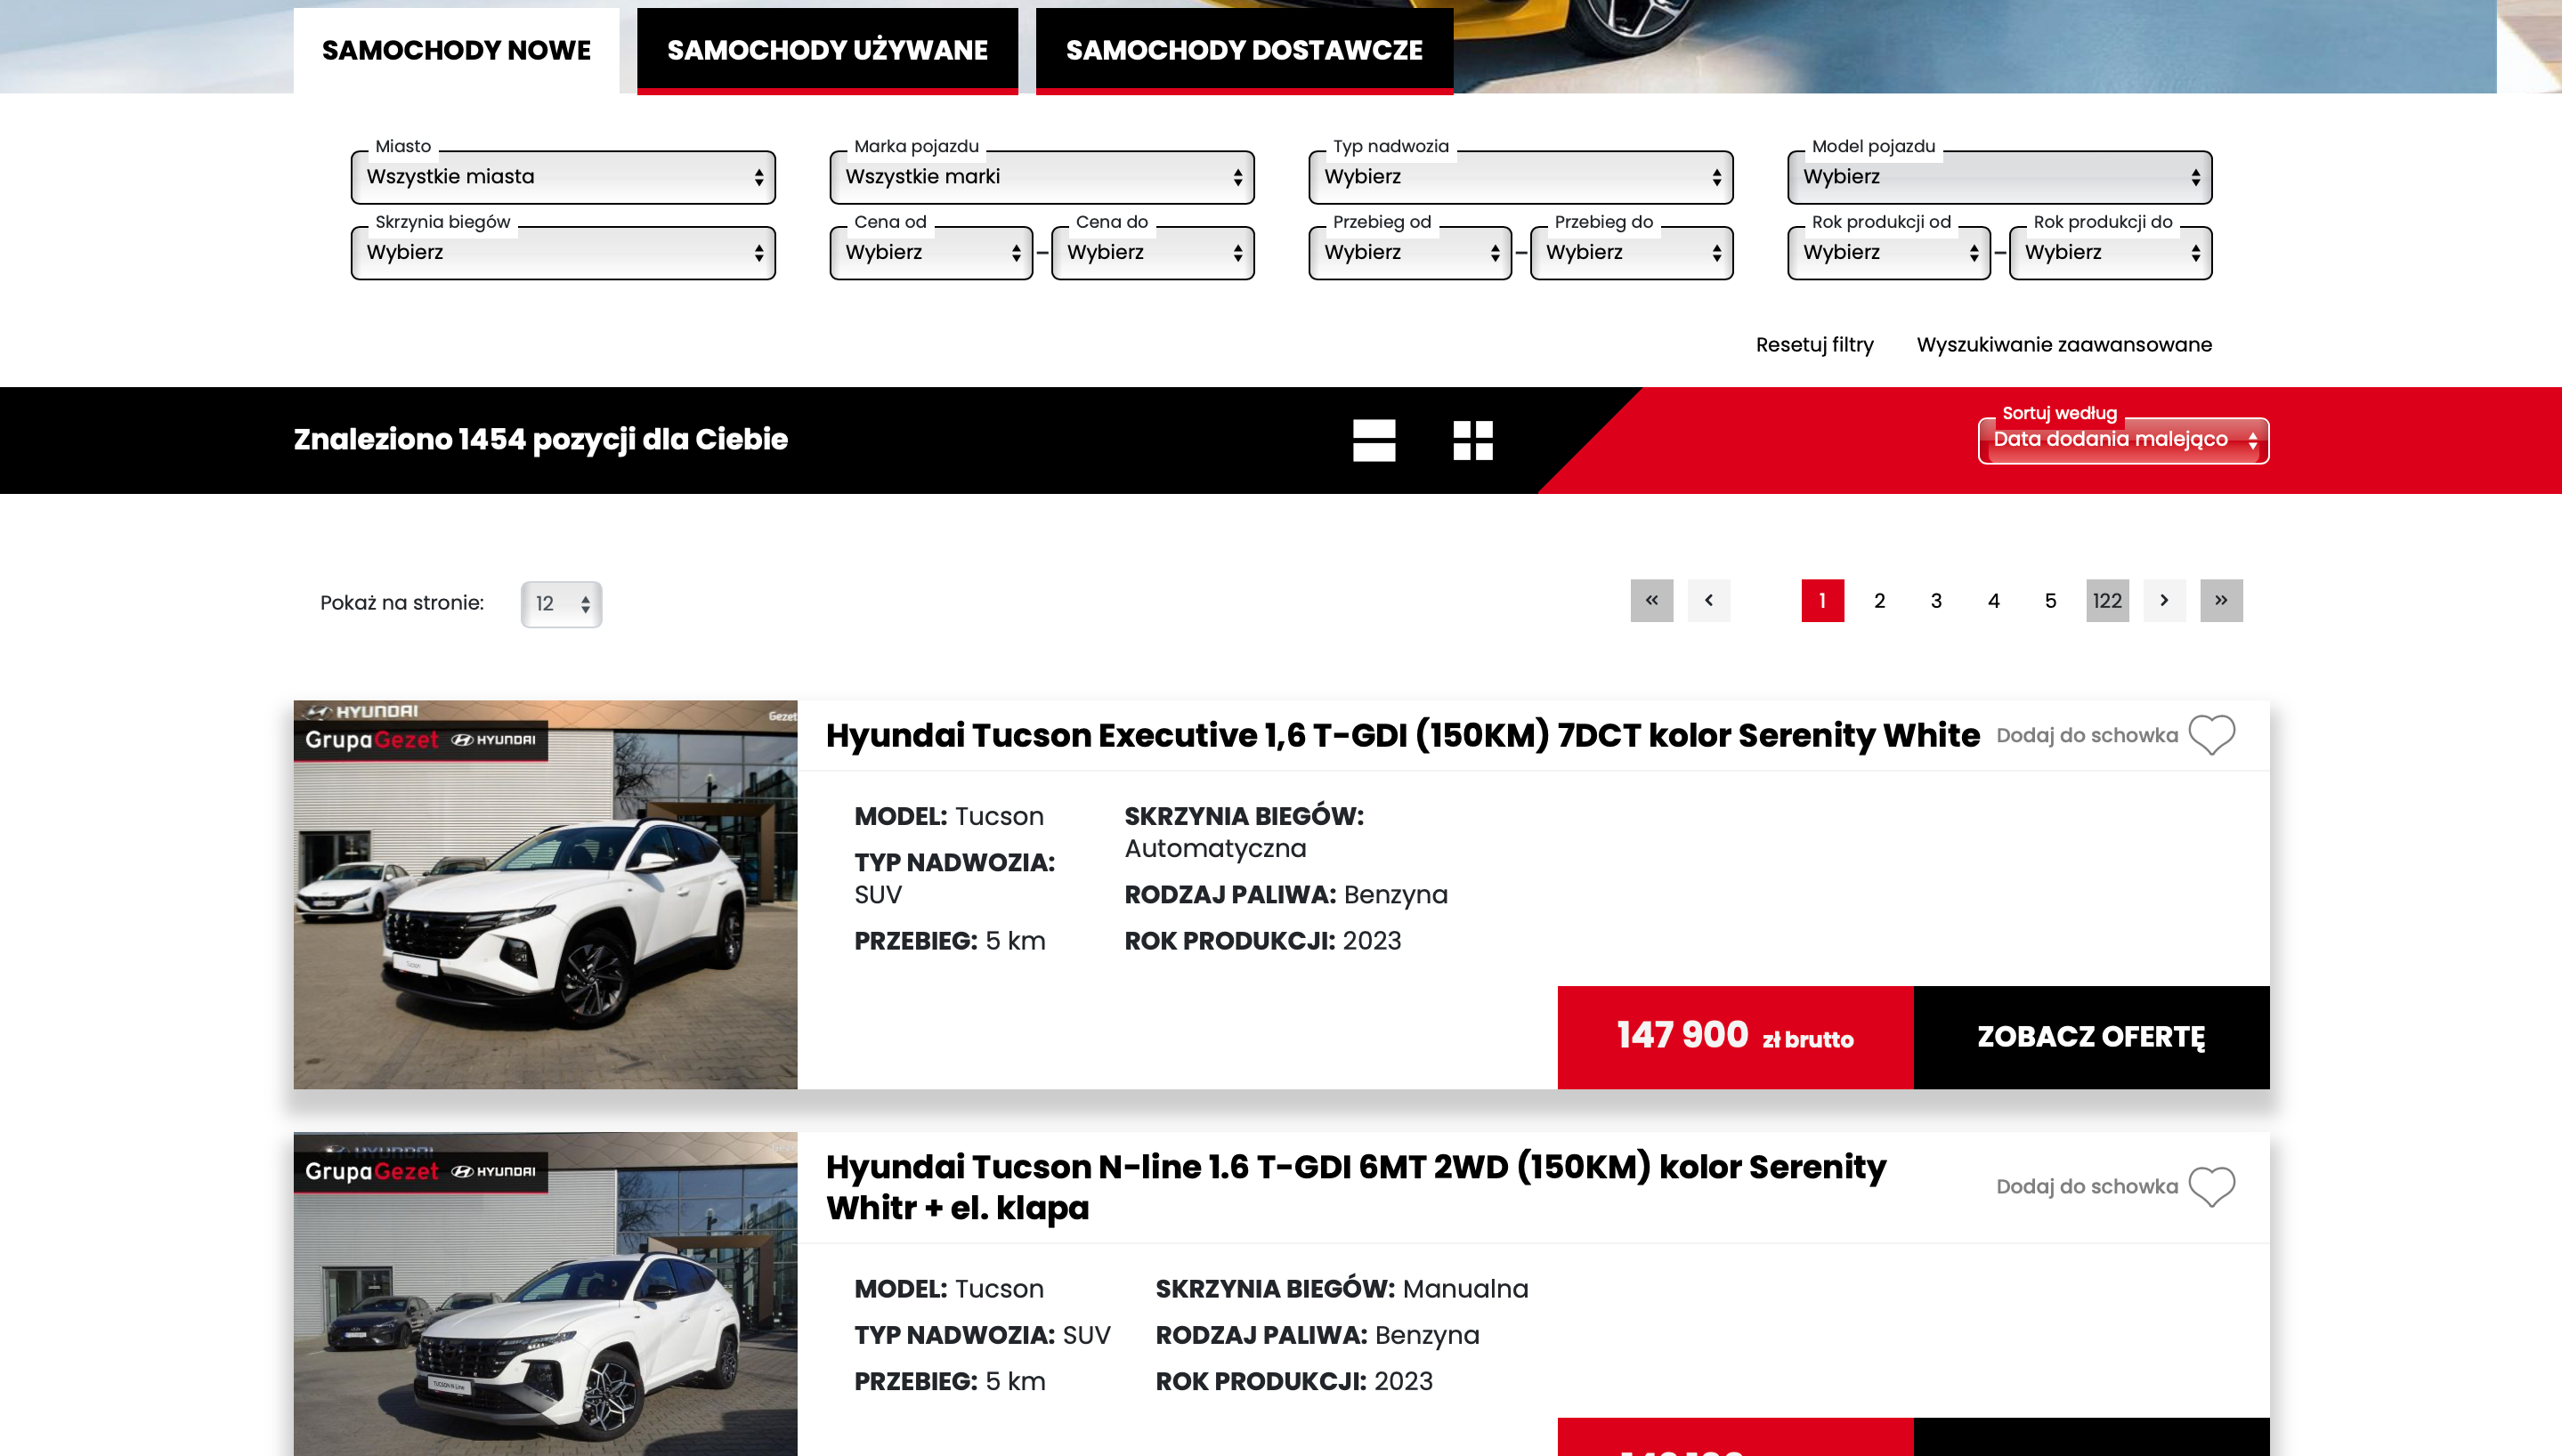The image size is (2562, 1456).
Task: Select the Samochody nowe tab
Action: (x=456, y=50)
